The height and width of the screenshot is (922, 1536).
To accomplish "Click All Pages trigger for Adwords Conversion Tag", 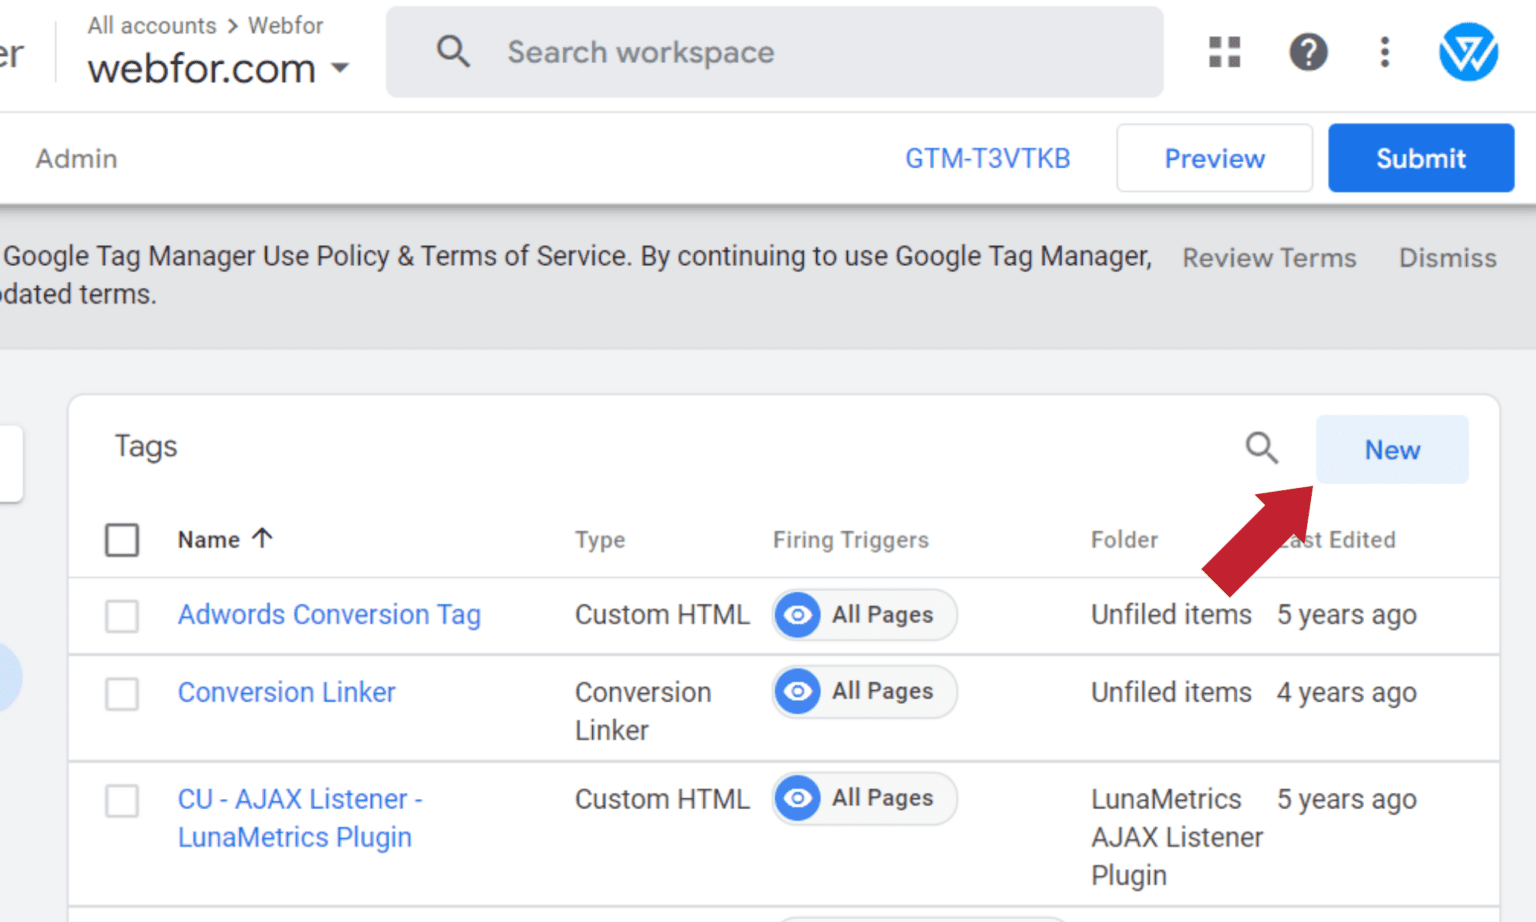I will click(864, 615).
